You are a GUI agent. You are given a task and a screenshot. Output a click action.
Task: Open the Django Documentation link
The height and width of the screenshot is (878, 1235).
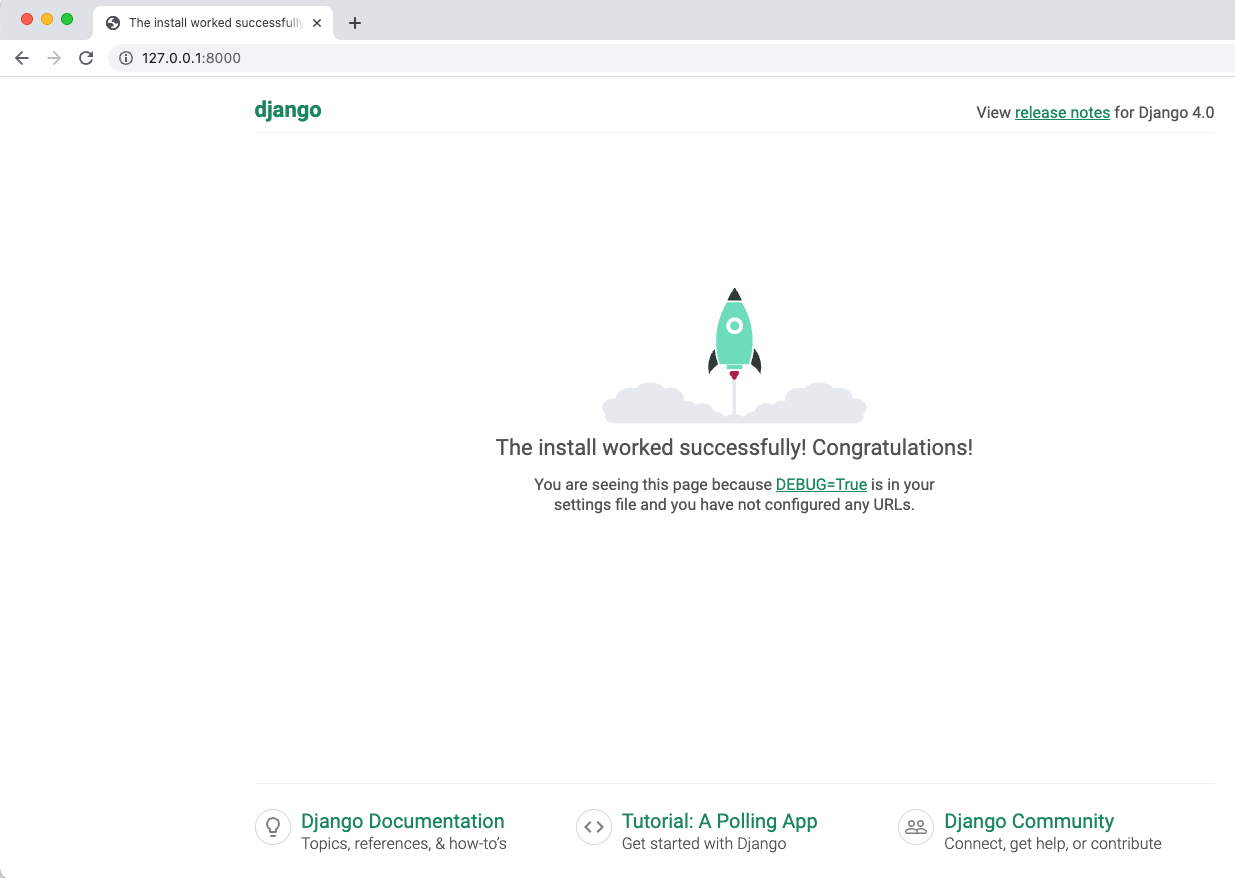[x=403, y=821]
